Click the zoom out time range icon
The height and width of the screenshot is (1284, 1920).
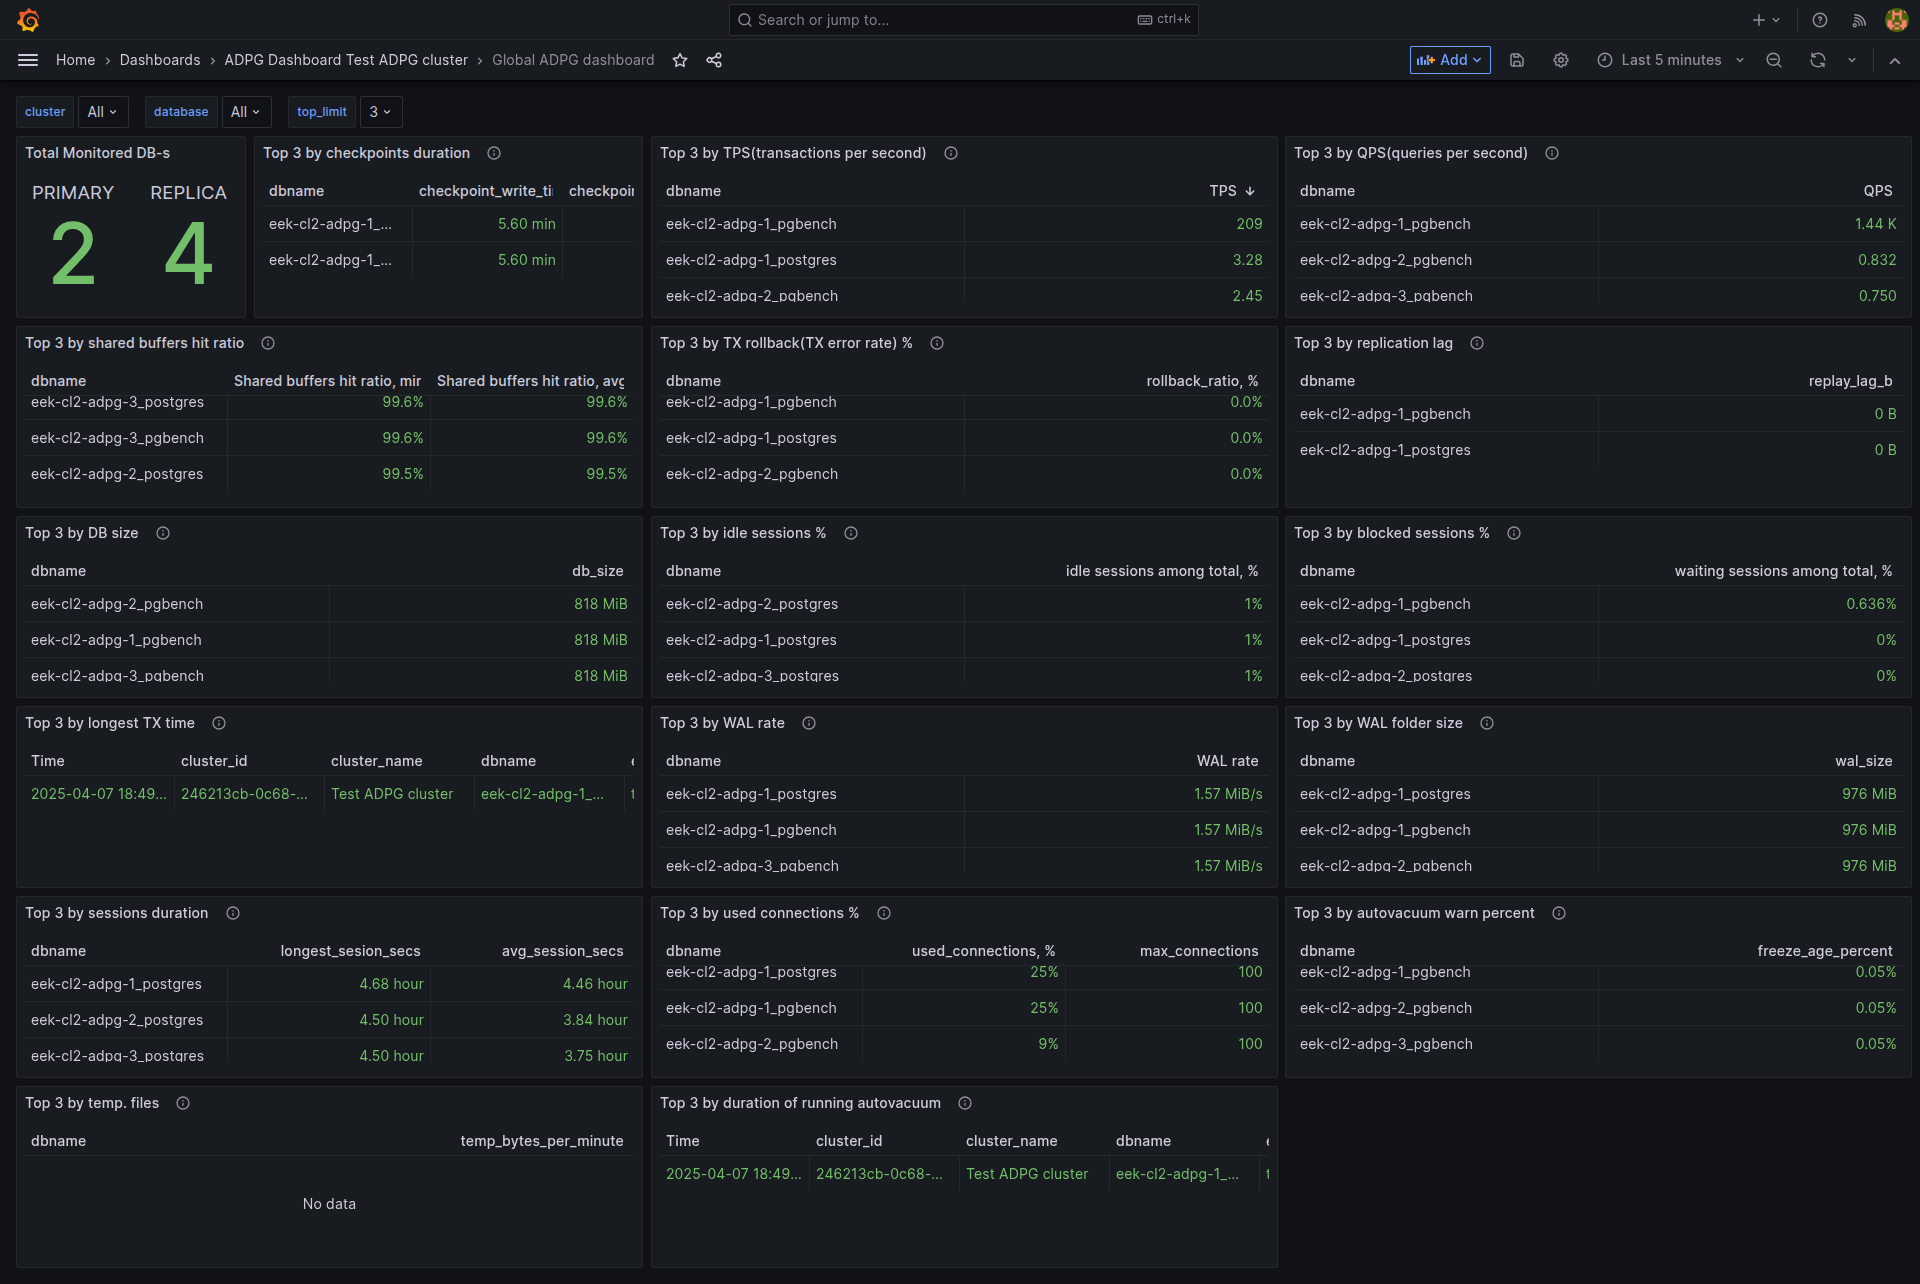[x=1774, y=60]
